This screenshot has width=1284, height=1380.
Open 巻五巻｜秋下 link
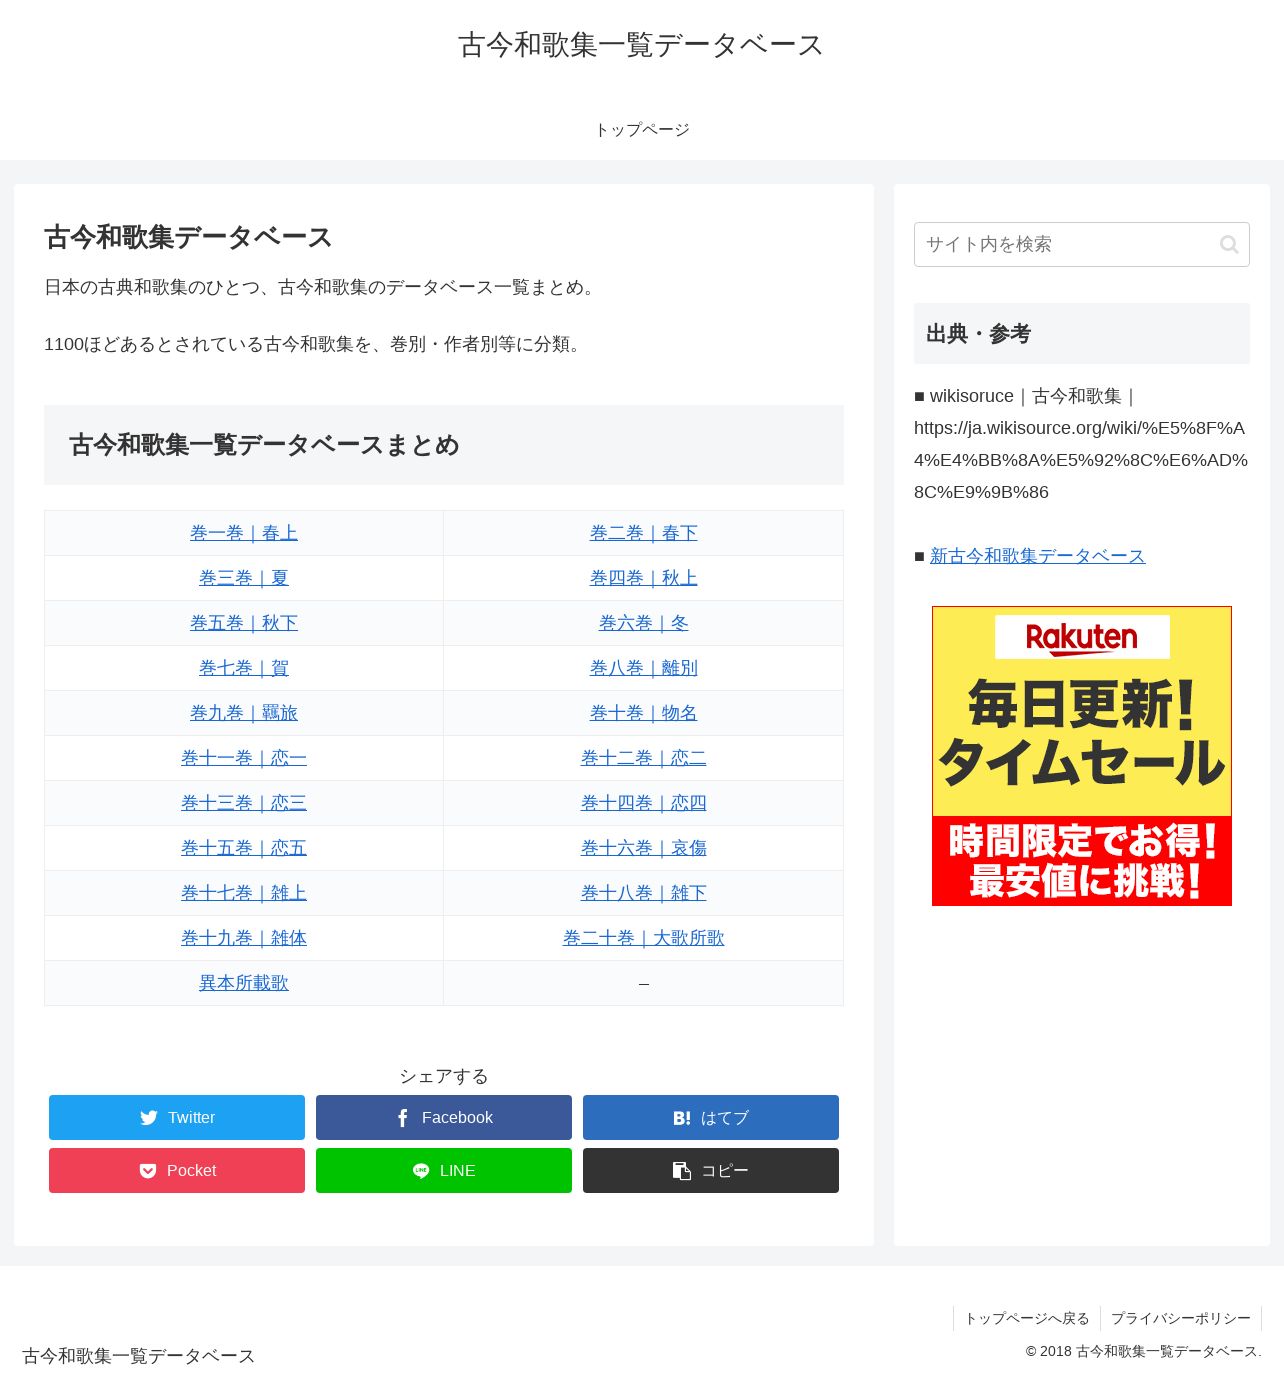[244, 623]
